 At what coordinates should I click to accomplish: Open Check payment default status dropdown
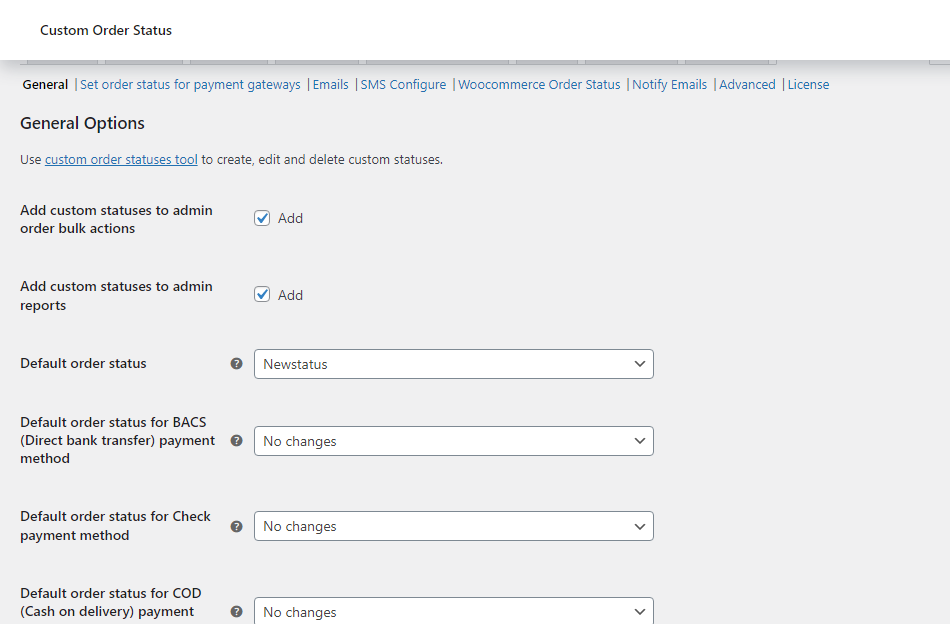(453, 526)
